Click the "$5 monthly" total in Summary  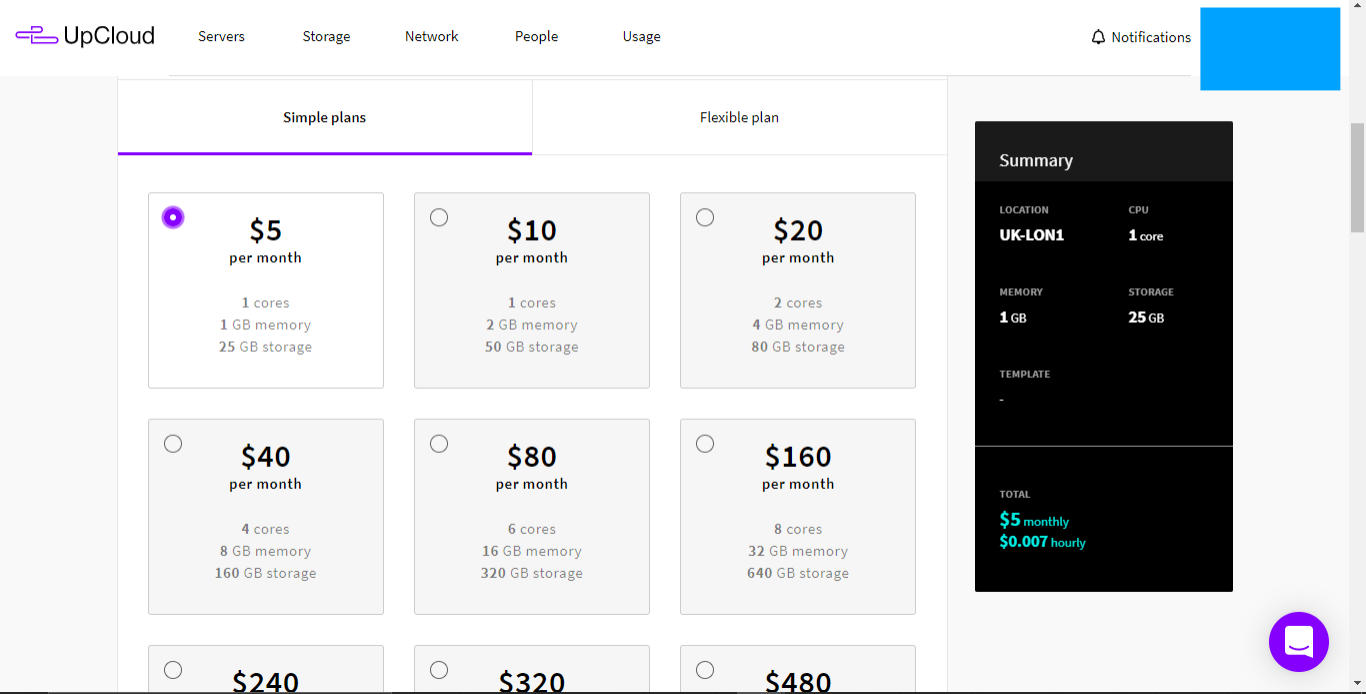point(1034,520)
